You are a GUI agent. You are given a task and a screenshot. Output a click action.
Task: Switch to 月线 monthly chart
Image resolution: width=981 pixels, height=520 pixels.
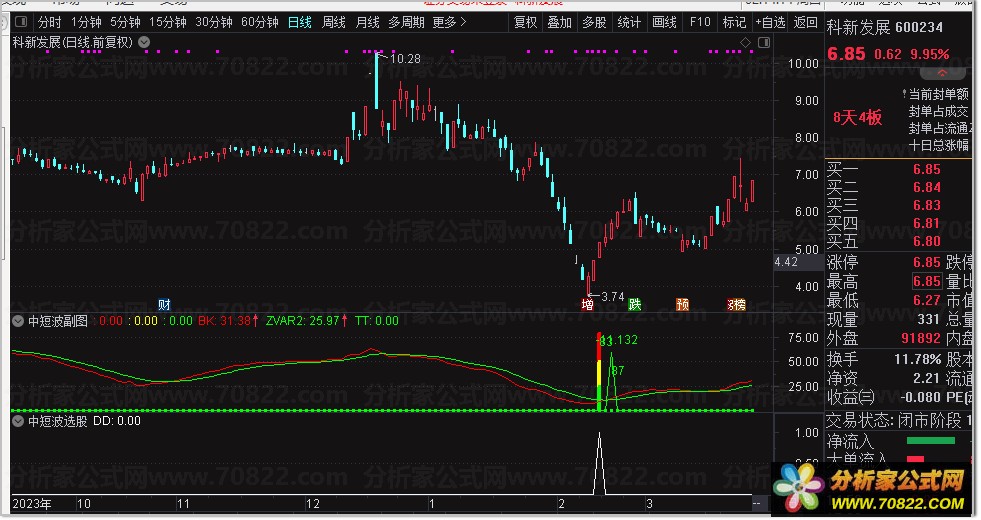pos(367,23)
